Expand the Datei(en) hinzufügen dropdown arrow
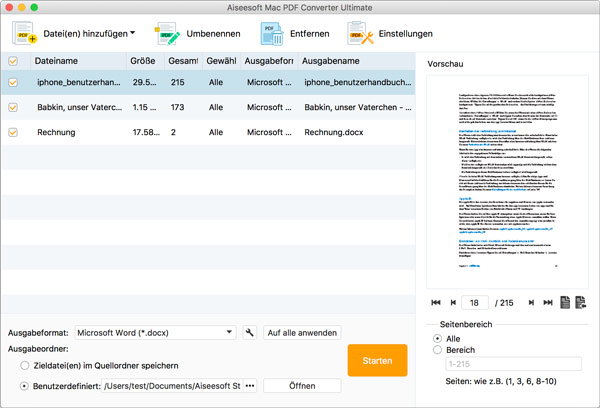The image size is (600, 408). pyautogui.click(x=134, y=33)
